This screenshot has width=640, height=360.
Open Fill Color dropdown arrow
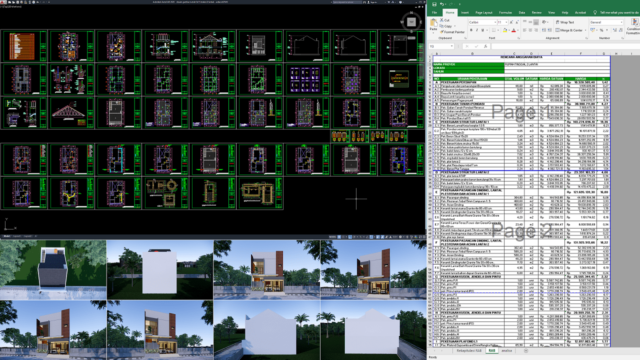coord(509,30)
